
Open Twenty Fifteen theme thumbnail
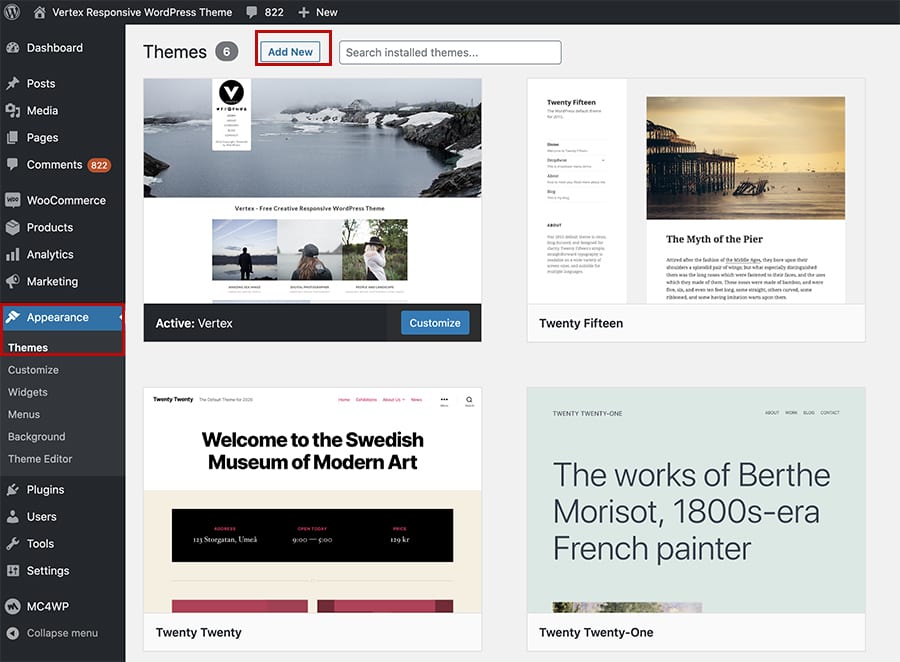tap(696, 191)
